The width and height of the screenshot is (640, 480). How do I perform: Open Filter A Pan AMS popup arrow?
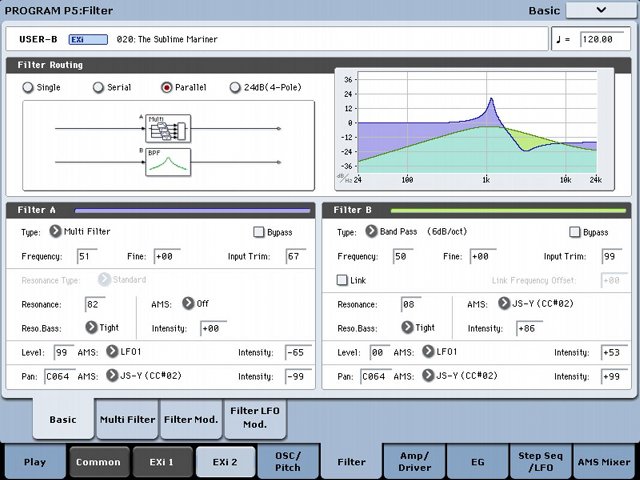(111, 376)
